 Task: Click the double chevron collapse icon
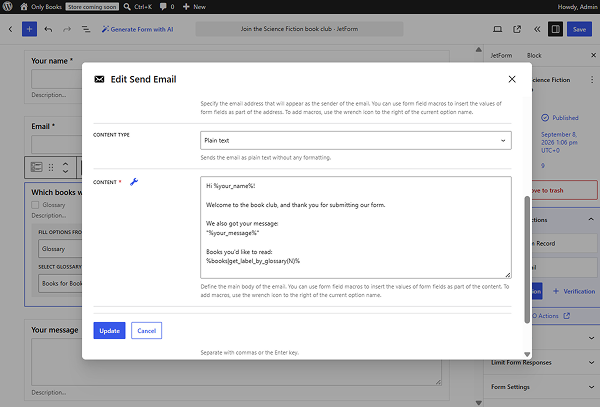(x=537, y=29)
